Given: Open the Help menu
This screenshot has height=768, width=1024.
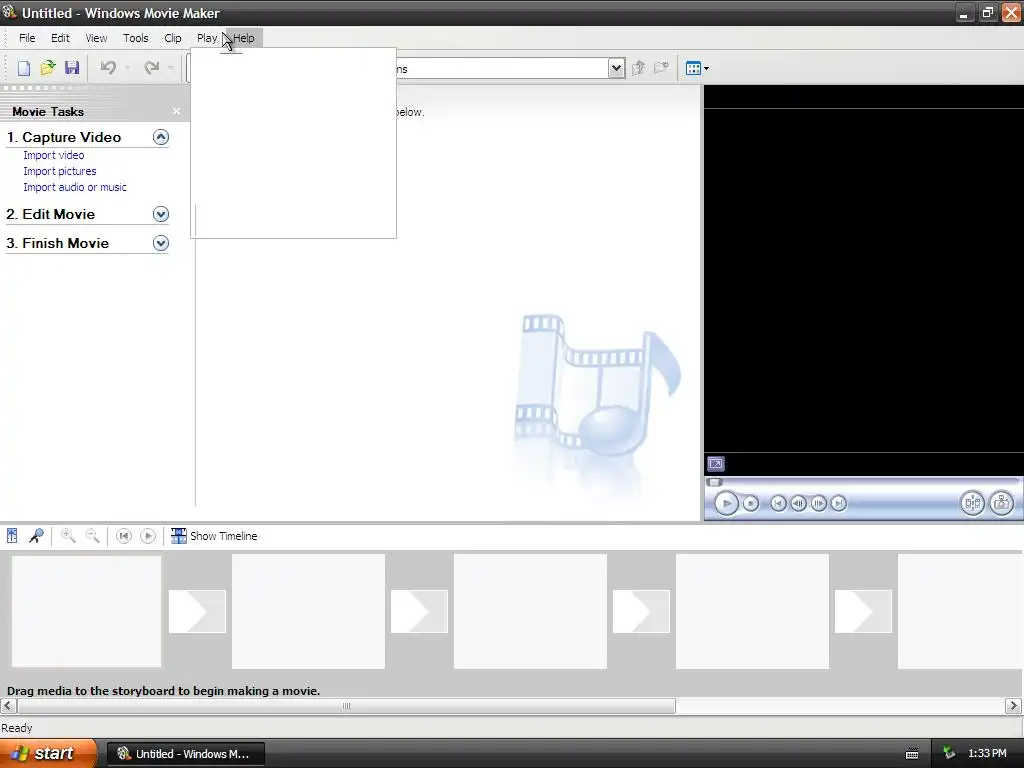Looking at the screenshot, I should [x=244, y=38].
